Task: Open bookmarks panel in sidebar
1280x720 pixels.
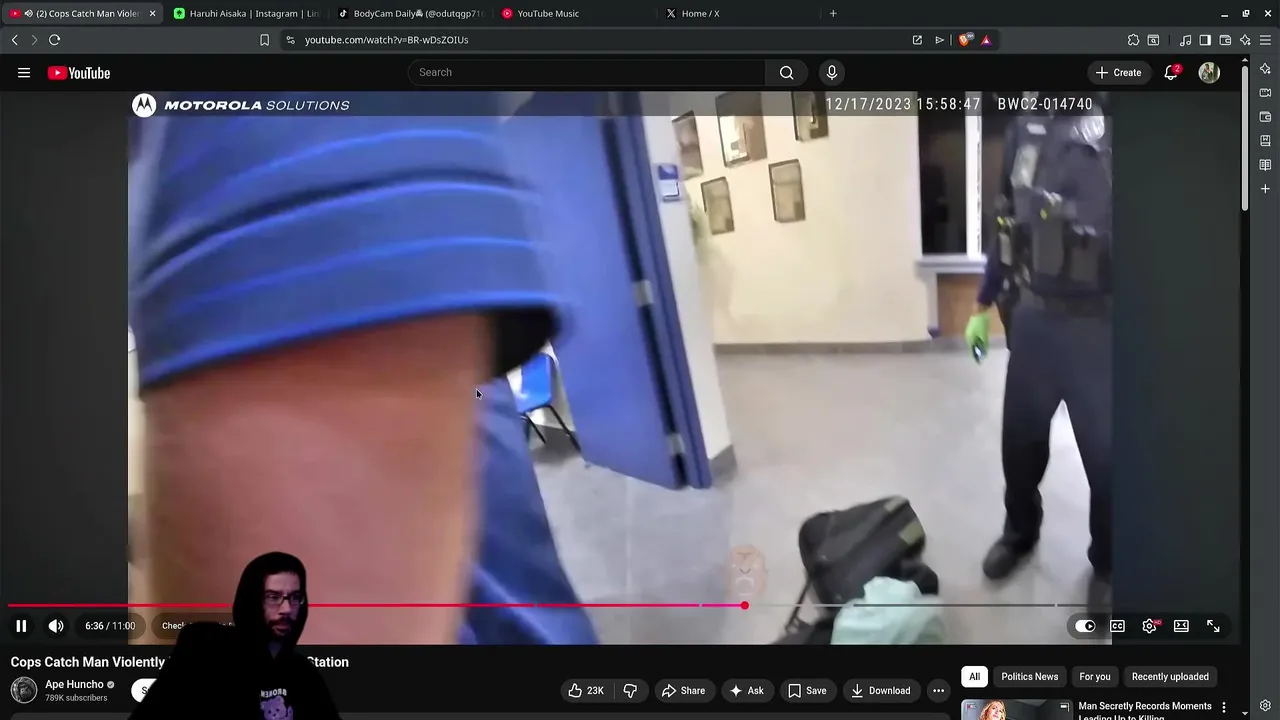Action: pos(1265,141)
